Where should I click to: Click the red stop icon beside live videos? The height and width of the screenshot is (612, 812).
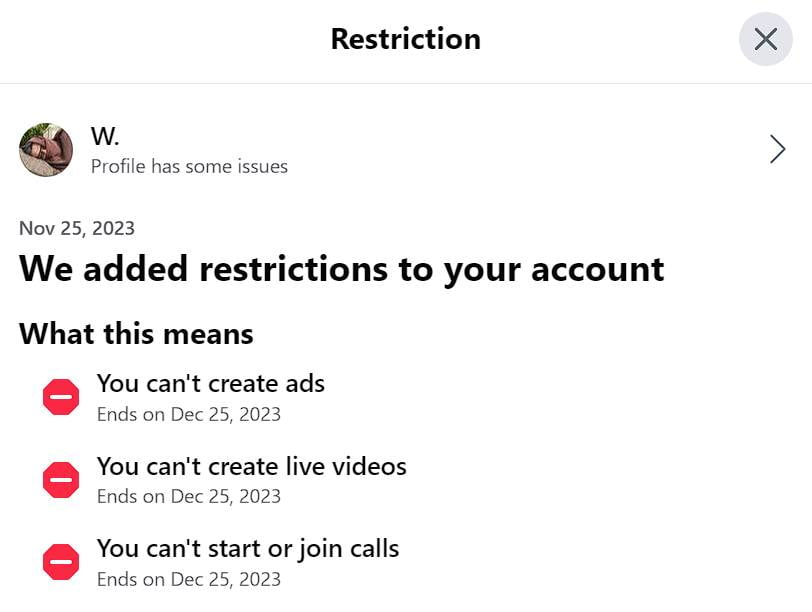[61, 480]
